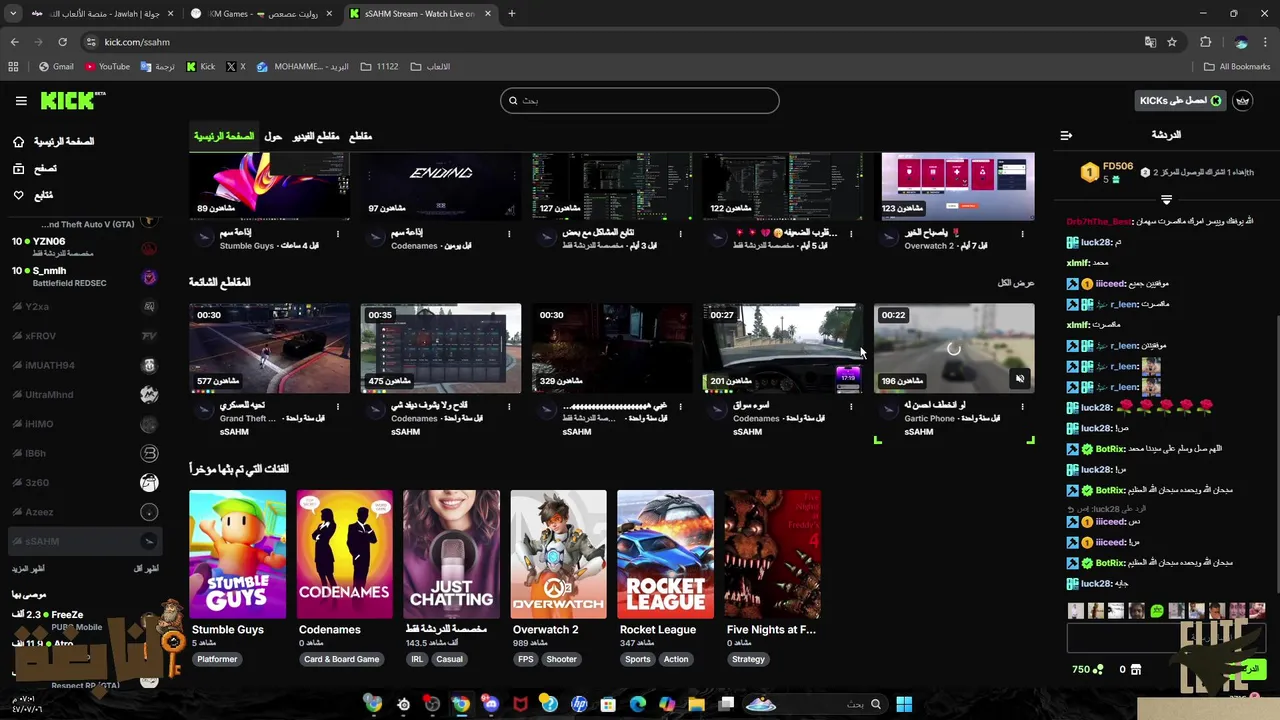
Task: Open FreeZe recommended channel in sidebar
Action: tap(84, 620)
